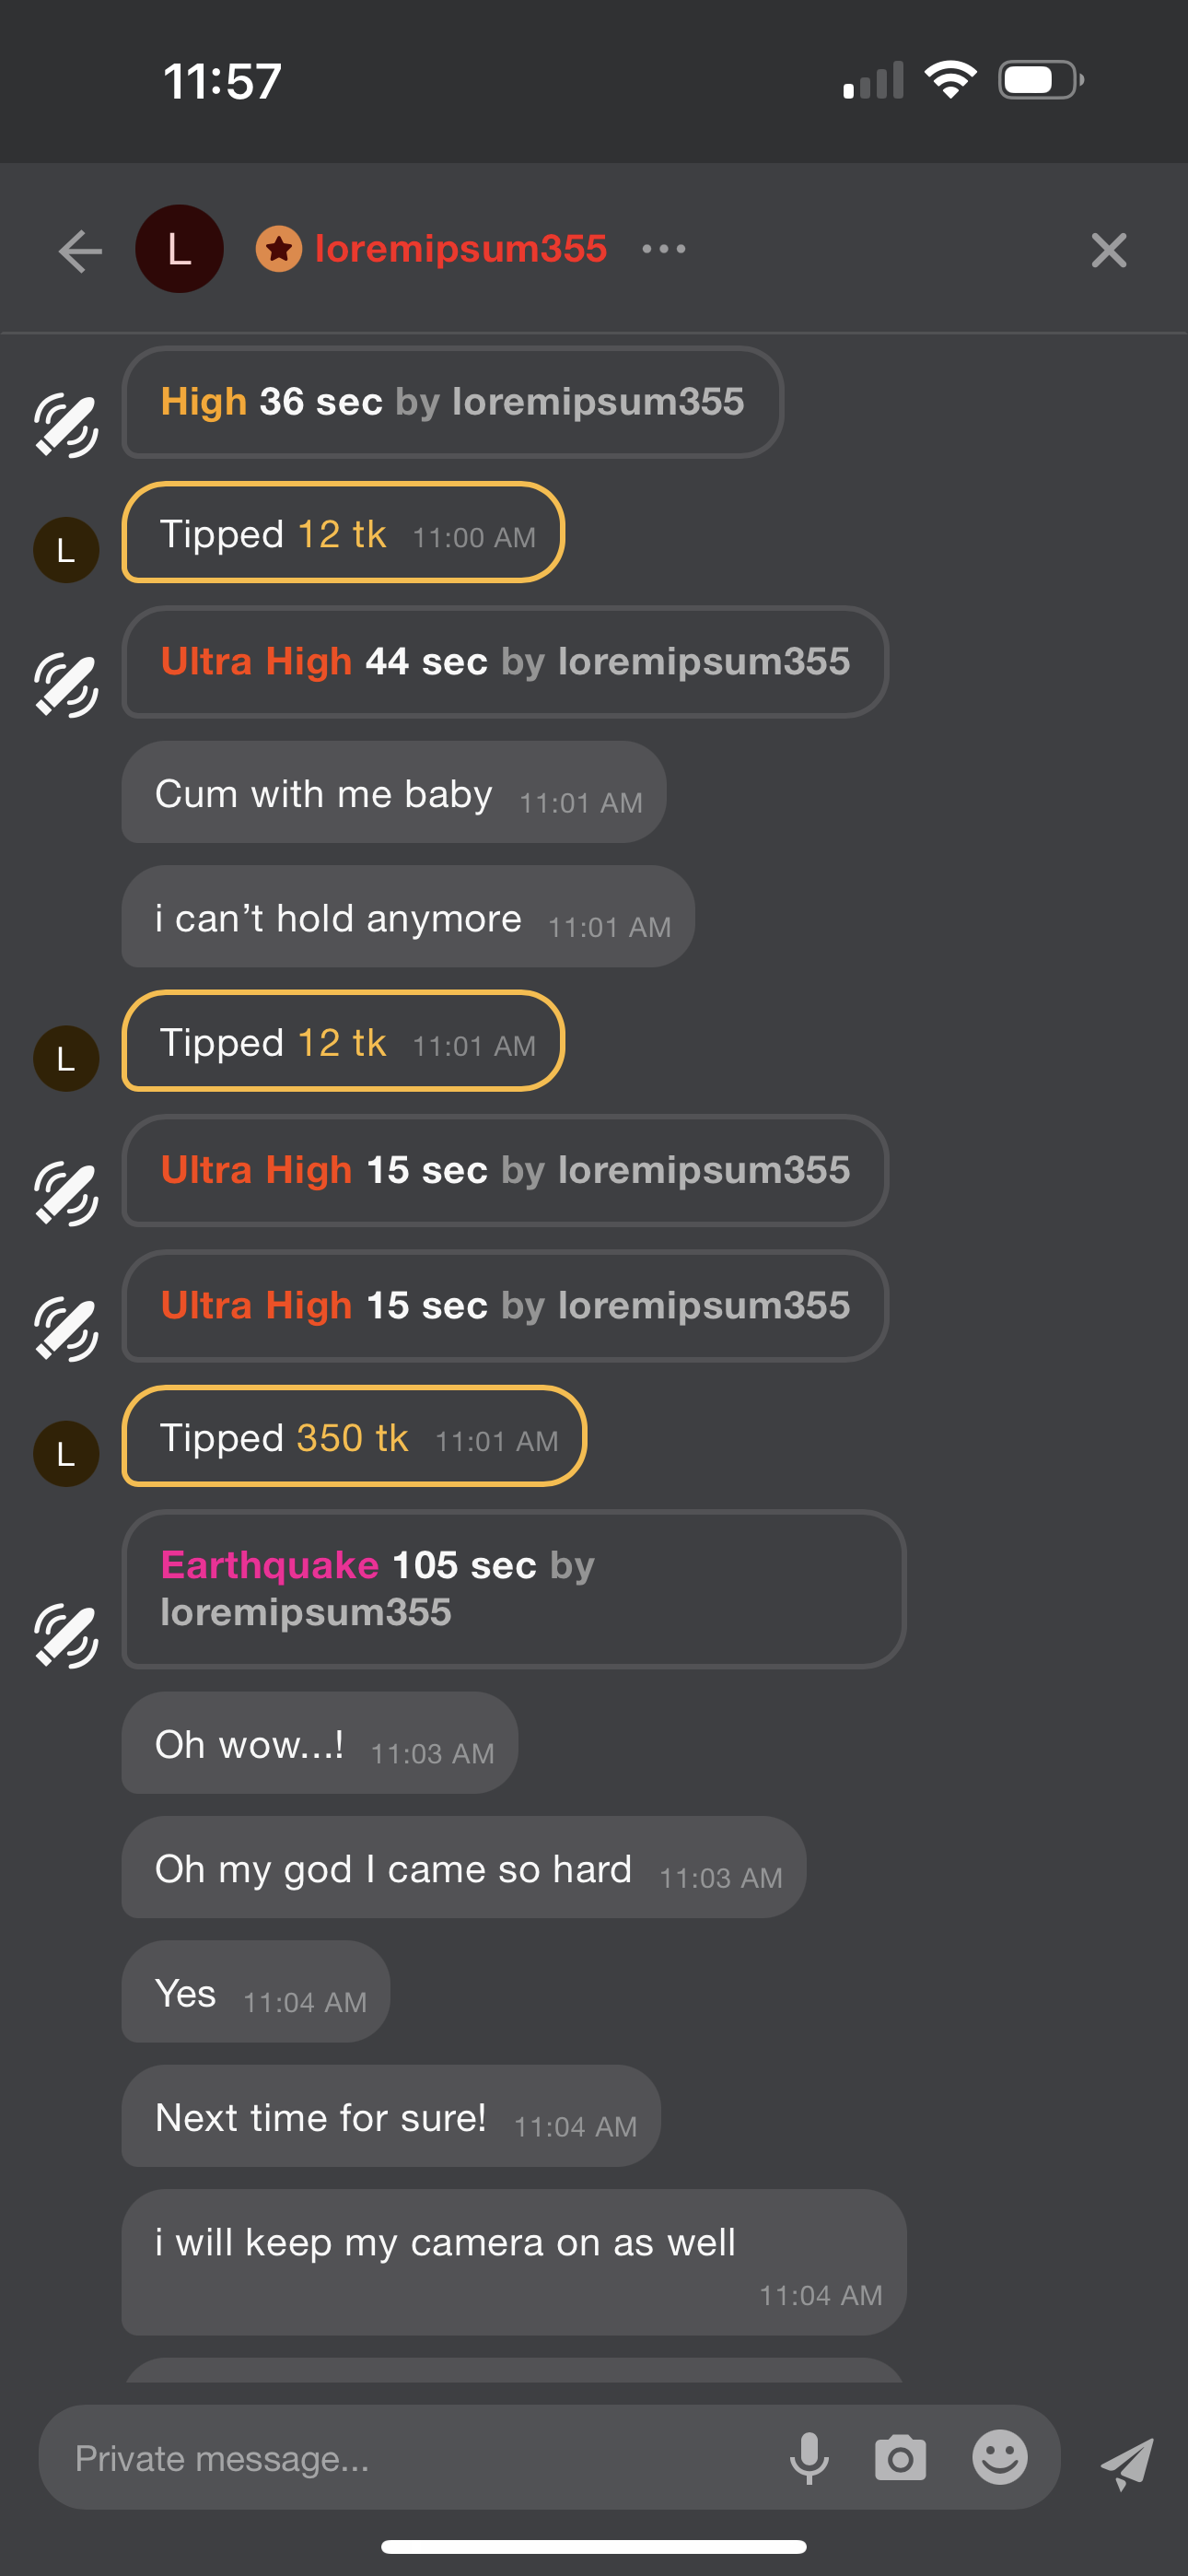Select the Tipped 350 tk bubble
This screenshot has width=1188, height=2576.
(354, 1437)
